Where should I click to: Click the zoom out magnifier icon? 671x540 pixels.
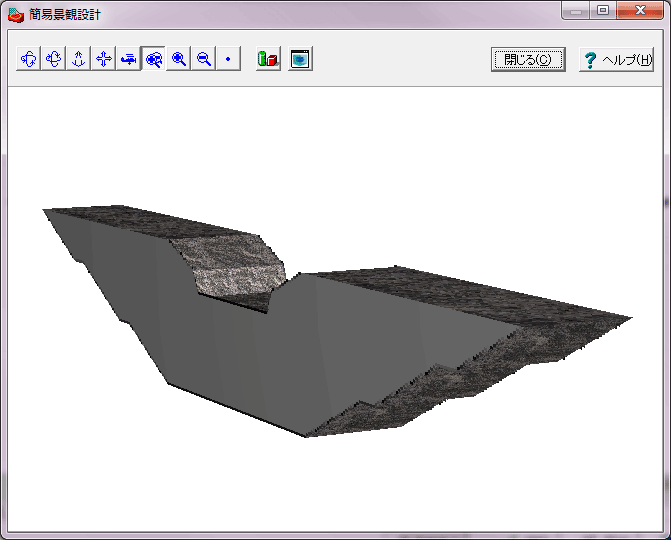click(204, 59)
